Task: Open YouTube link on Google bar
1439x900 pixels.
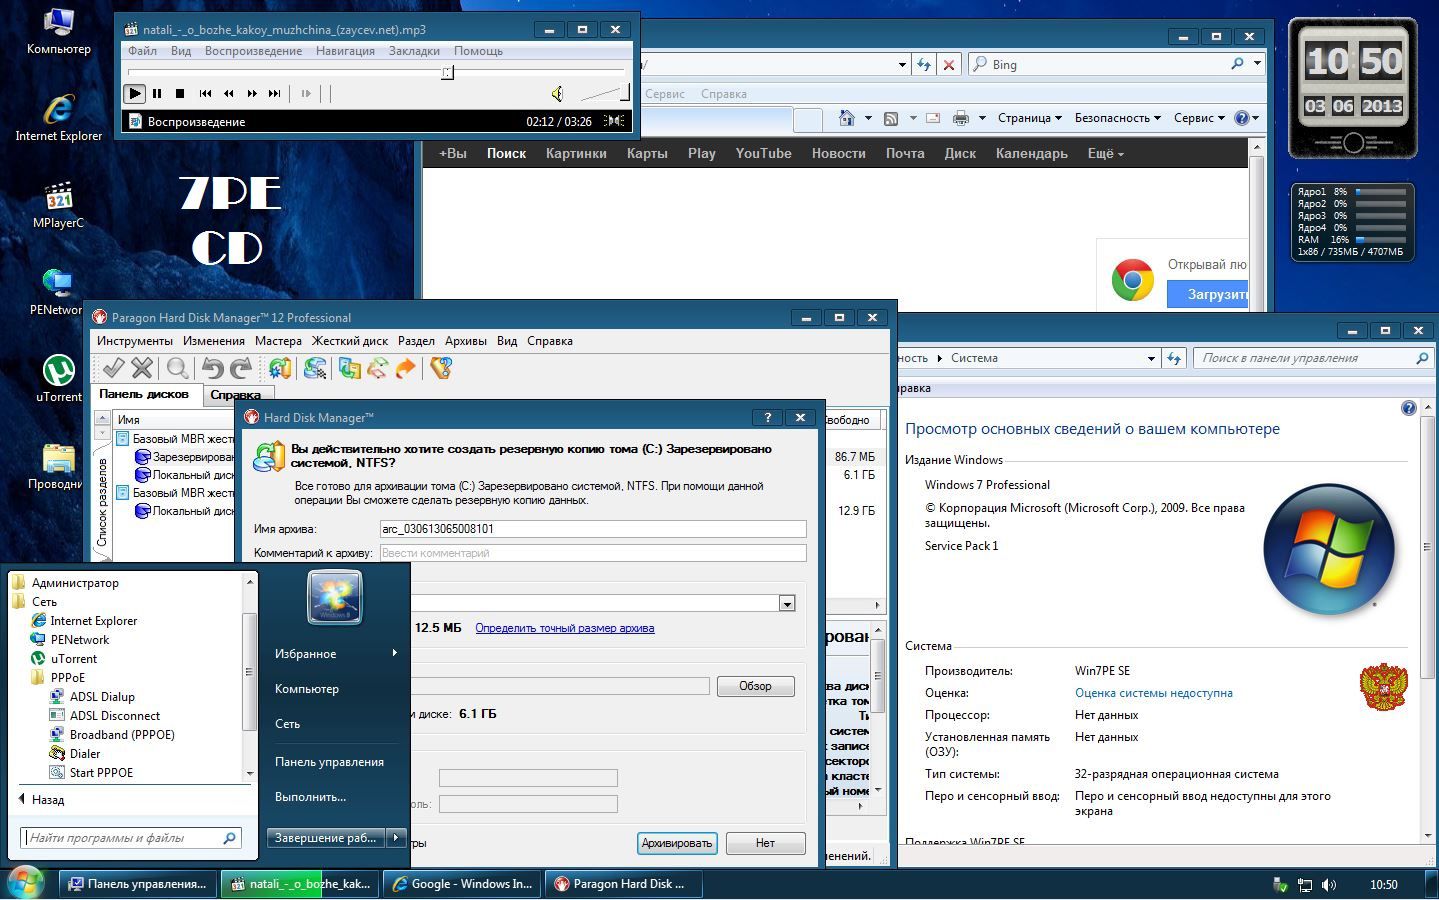Action: pos(763,153)
